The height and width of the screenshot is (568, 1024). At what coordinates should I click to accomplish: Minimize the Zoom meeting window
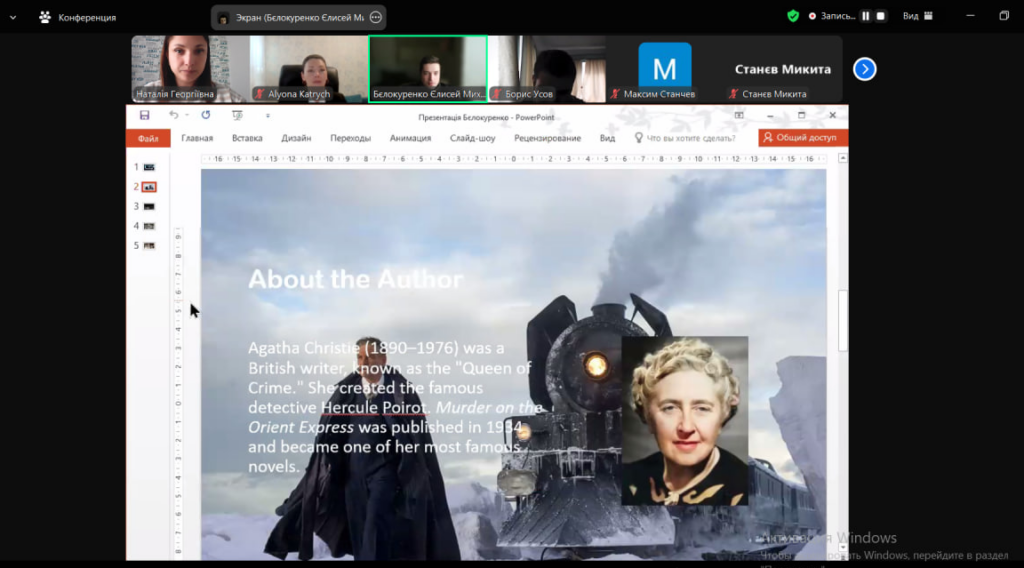[x=970, y=16]
